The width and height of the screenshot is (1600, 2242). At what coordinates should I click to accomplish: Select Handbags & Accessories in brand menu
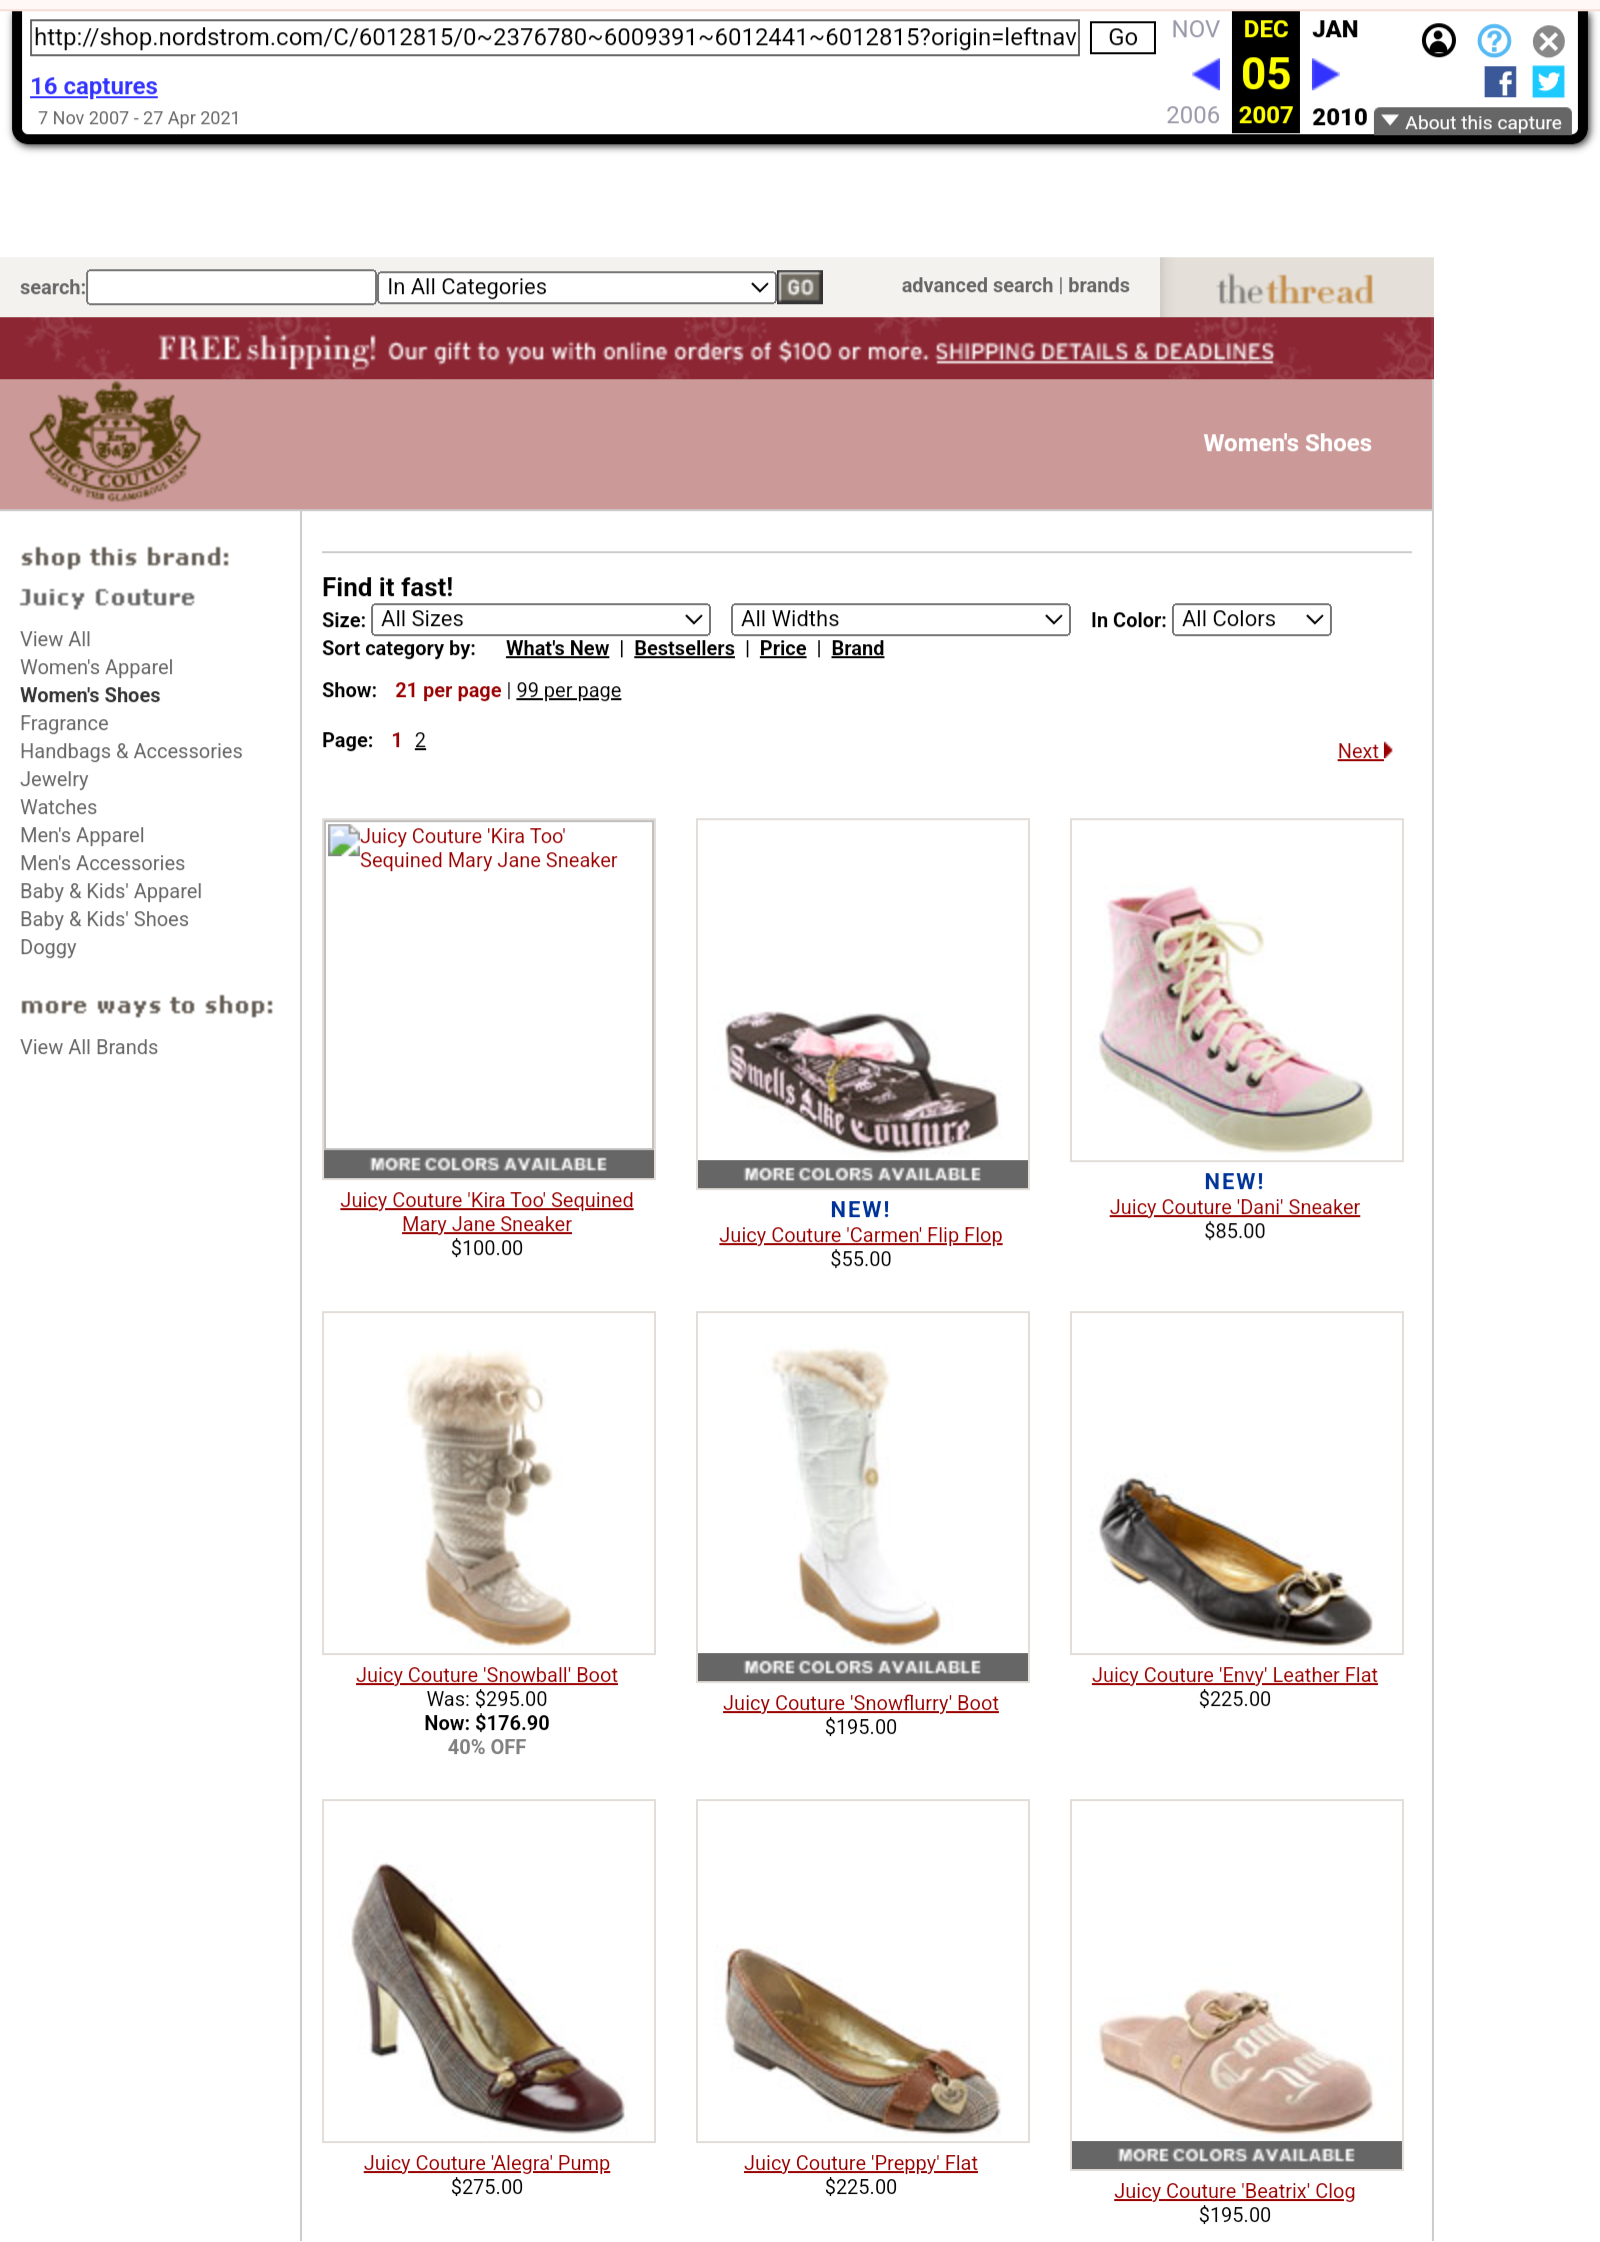131,751
